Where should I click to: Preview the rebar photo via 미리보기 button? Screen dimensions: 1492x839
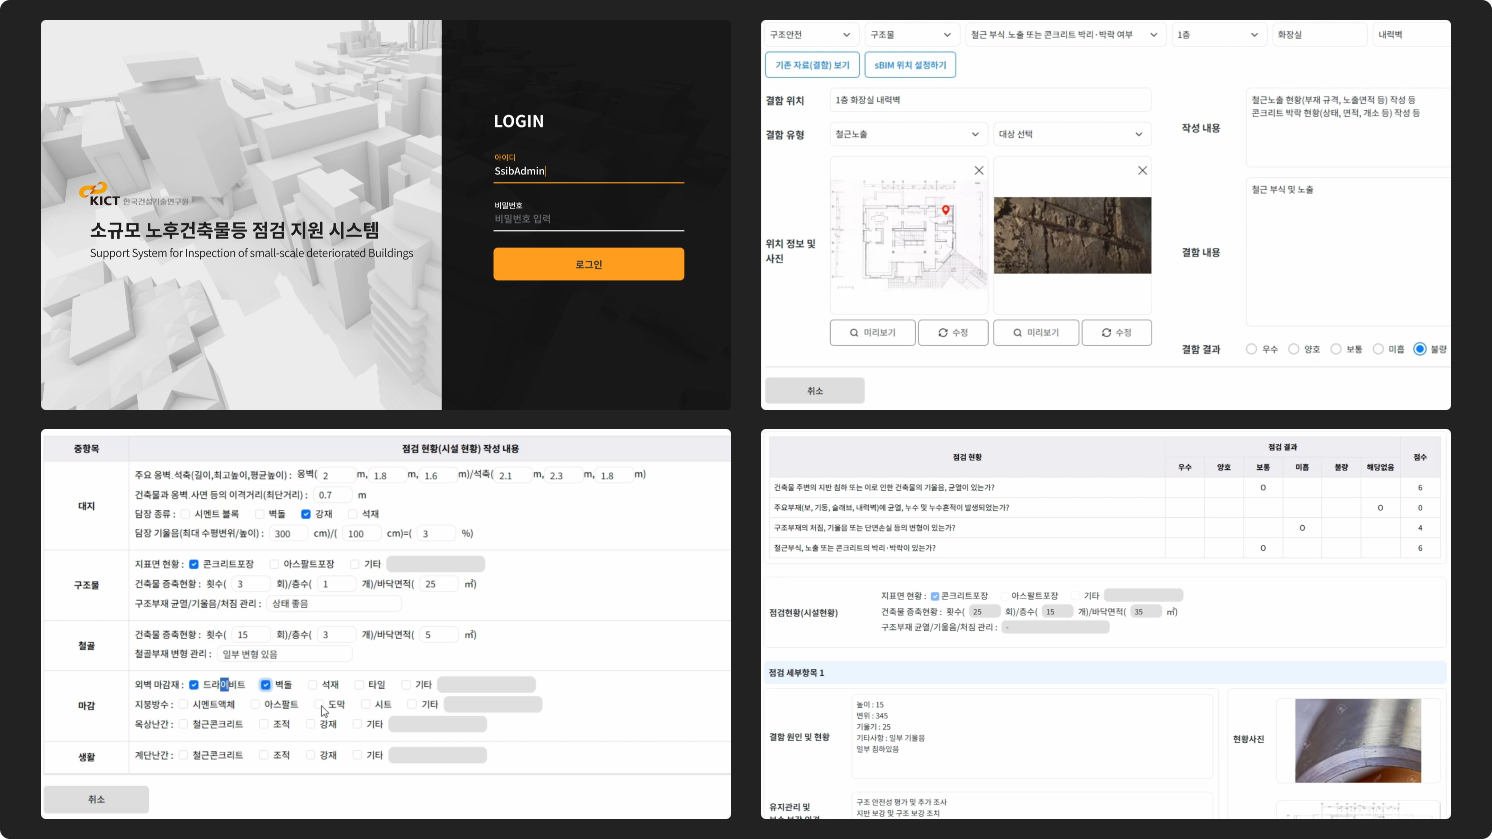[1035, 333]
